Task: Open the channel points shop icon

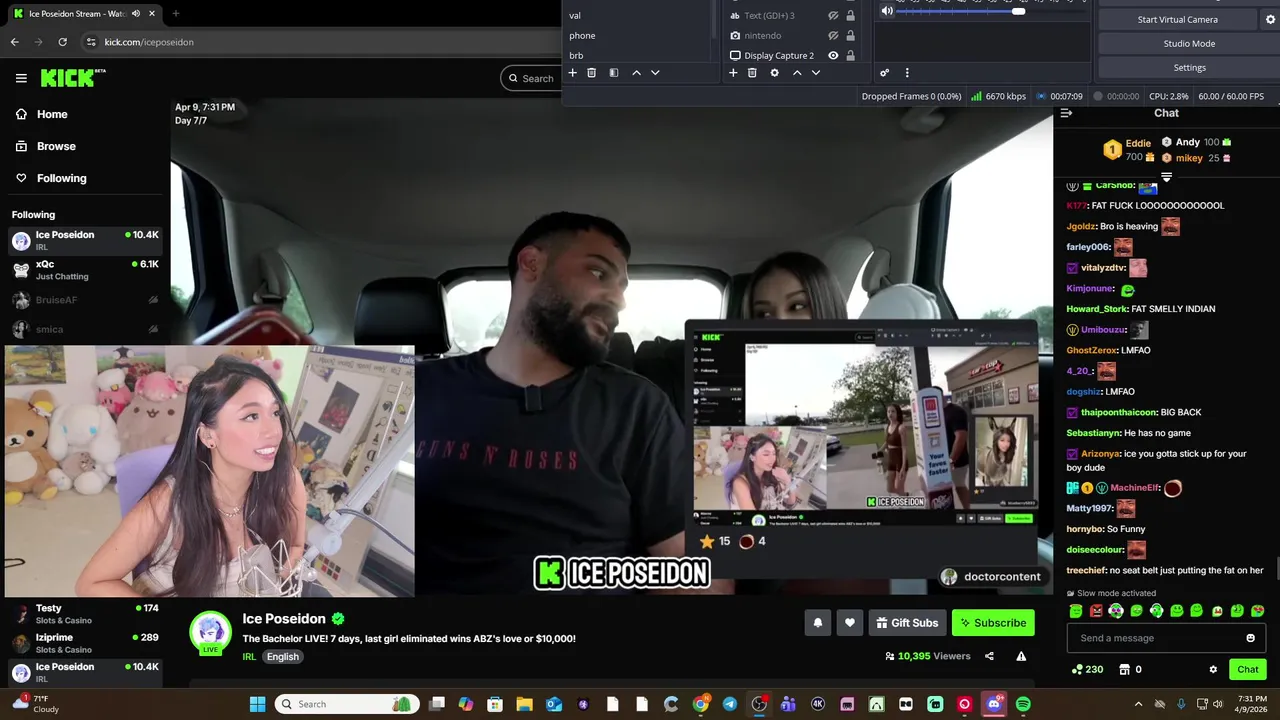Action: point(1124,669)
